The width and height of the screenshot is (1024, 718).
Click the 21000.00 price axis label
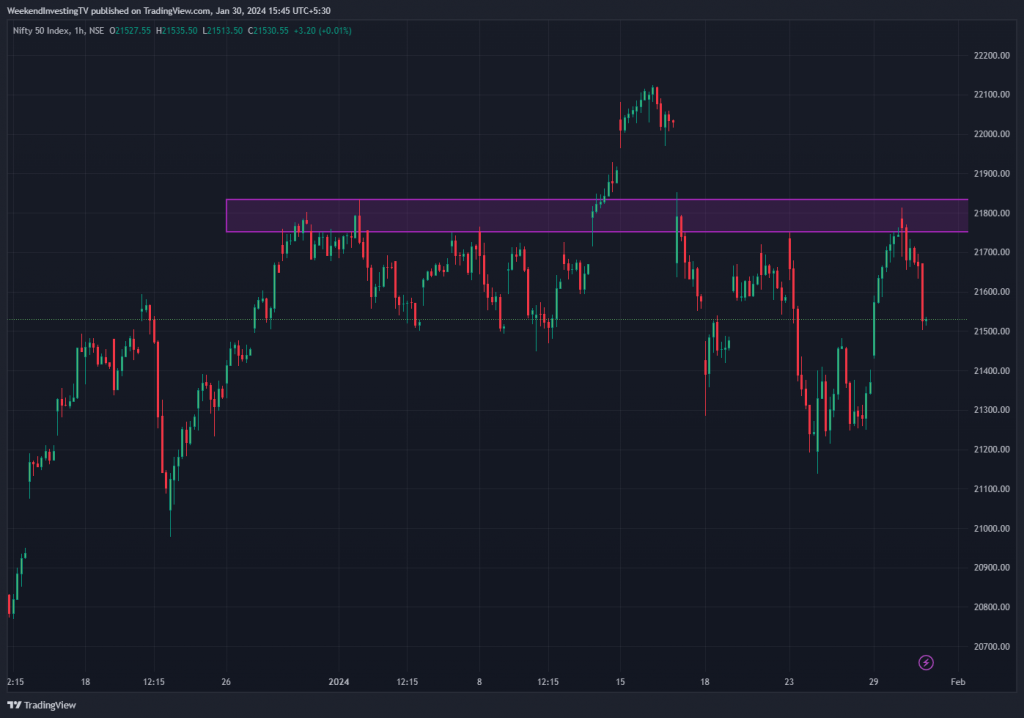pos(991,529)
